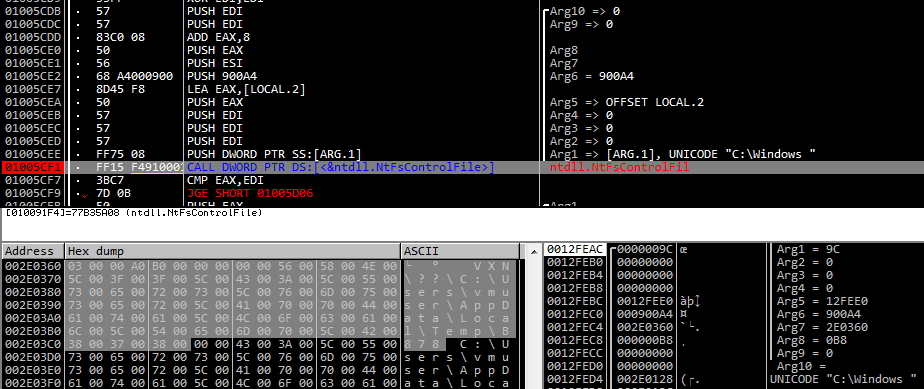The height and width of the screenshot is (389, 924).
Task: Select address 01005CDB in disassembly
Action: [x=33, y=11]
